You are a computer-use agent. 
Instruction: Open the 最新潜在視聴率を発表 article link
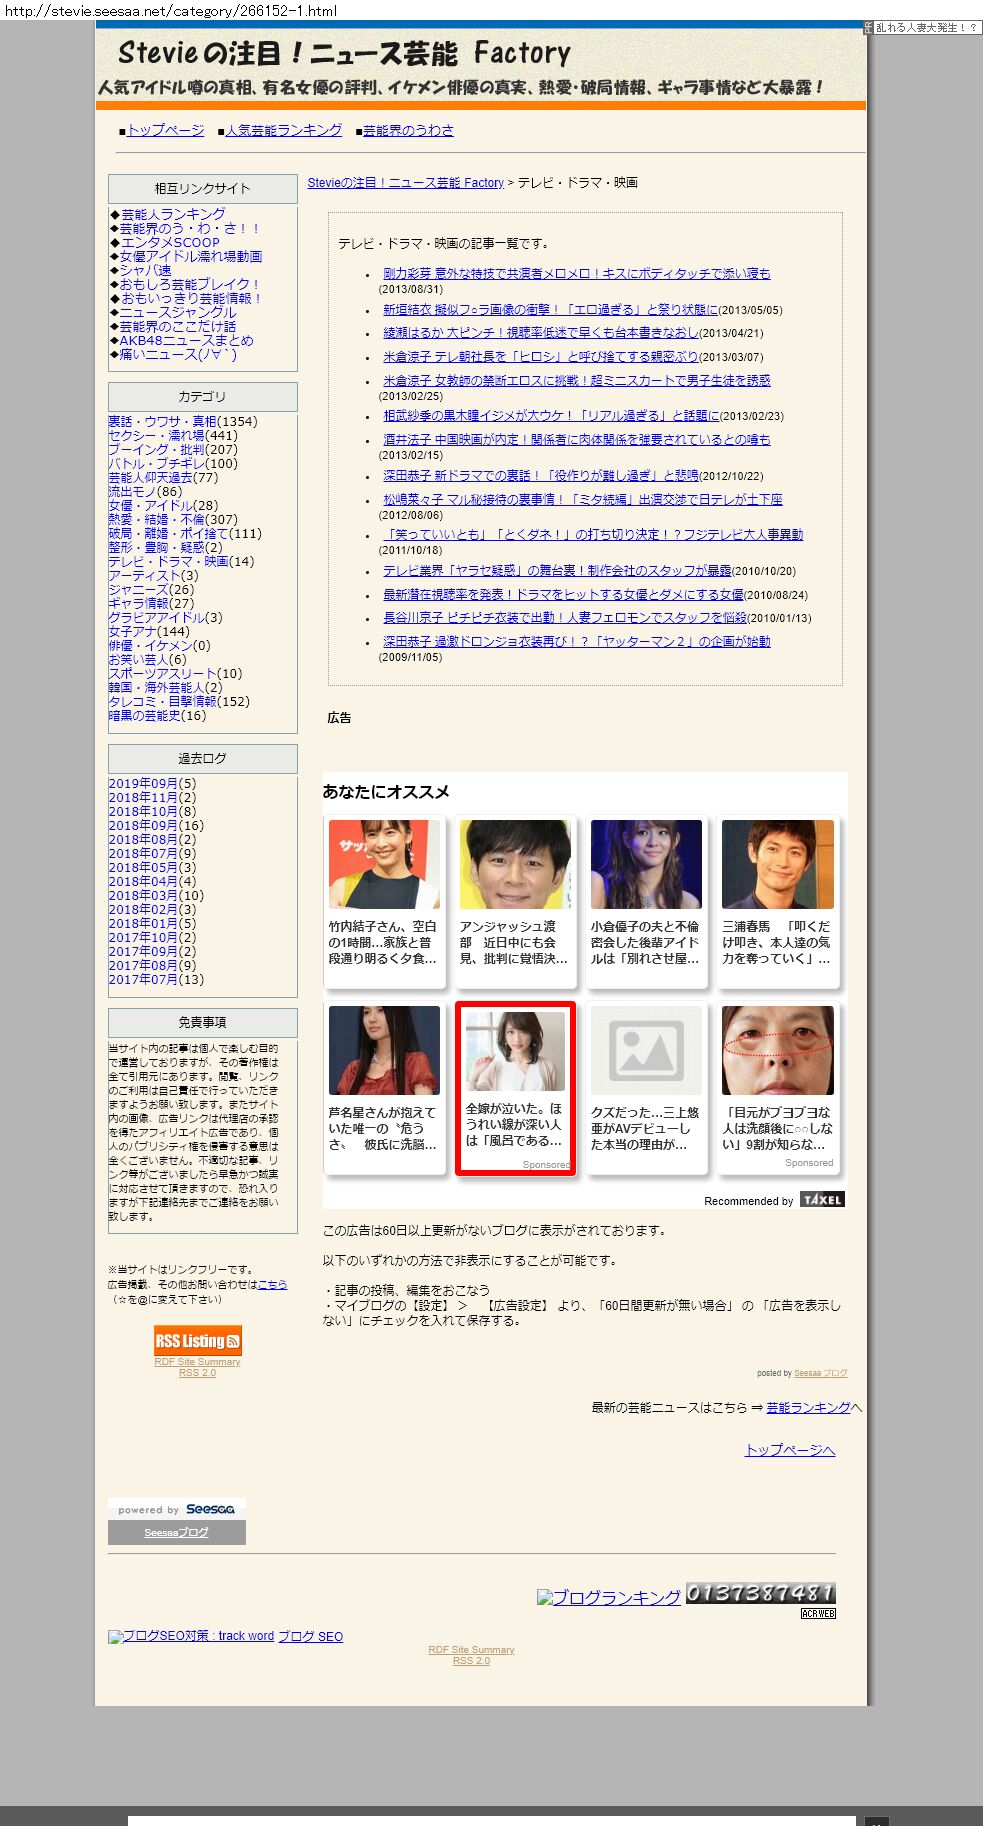pos(563,594)
